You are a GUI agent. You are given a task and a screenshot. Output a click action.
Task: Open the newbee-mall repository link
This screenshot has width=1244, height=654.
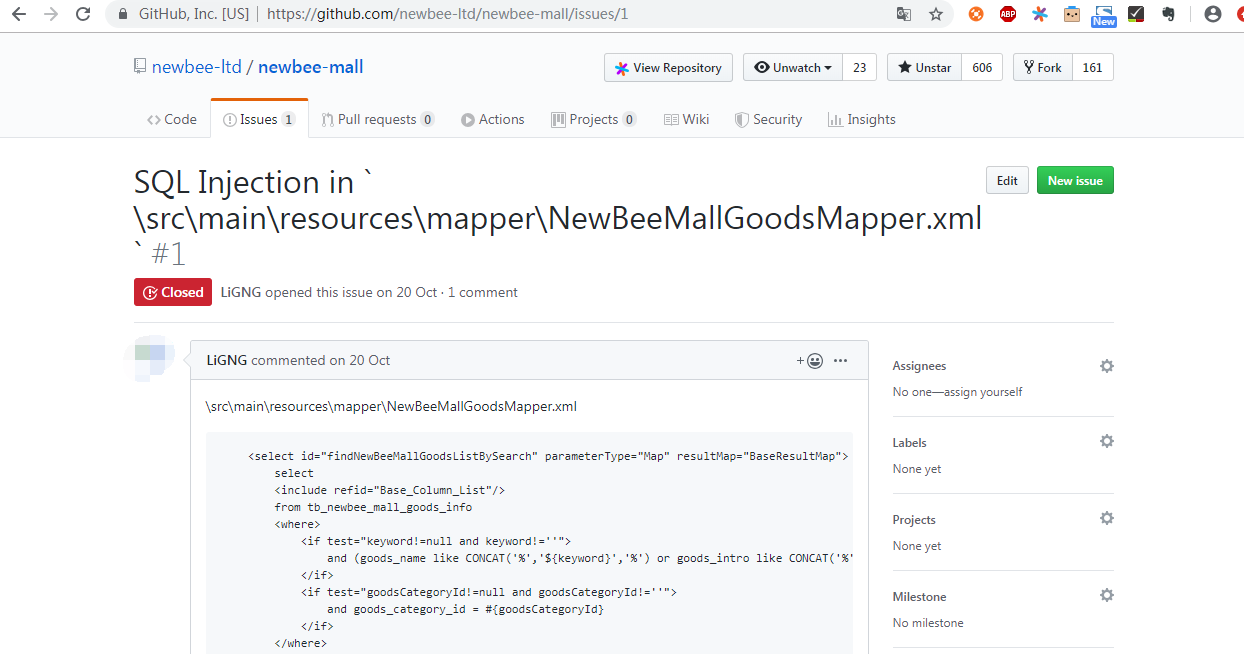click(311, 67)
